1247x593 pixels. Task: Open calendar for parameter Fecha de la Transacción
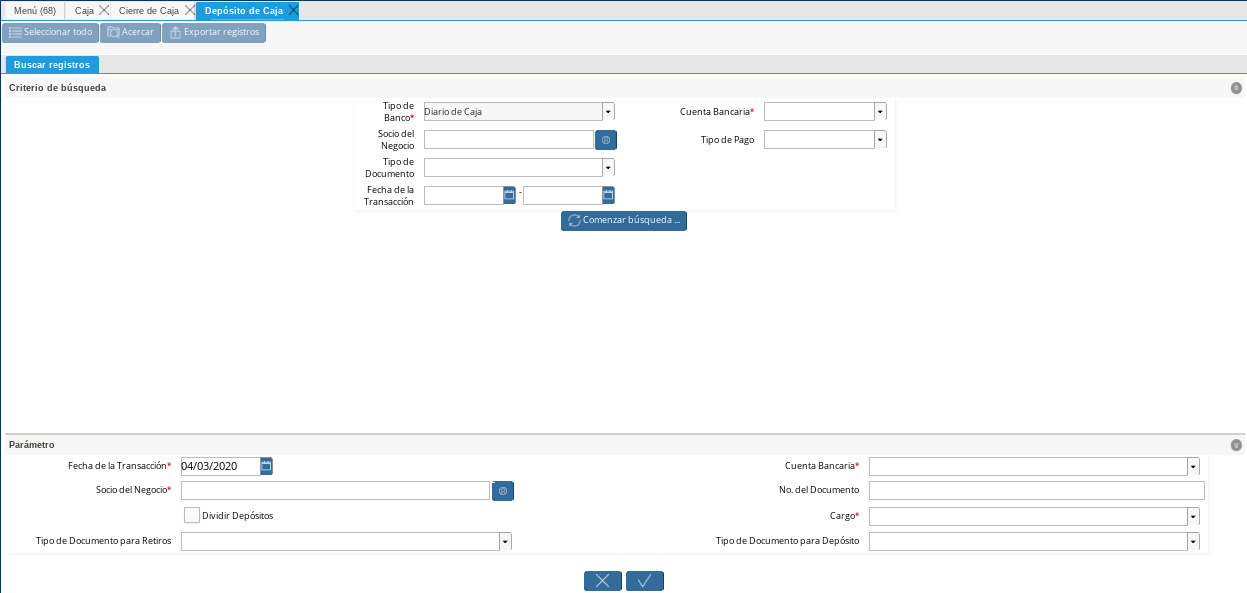tap(266, 466)
